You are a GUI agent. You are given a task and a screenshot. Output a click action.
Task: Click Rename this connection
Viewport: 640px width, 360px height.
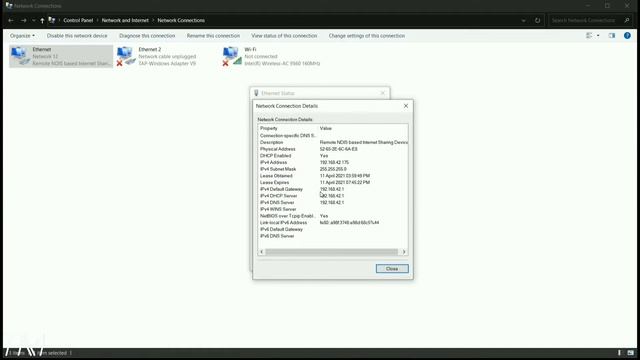click(213, 36)
